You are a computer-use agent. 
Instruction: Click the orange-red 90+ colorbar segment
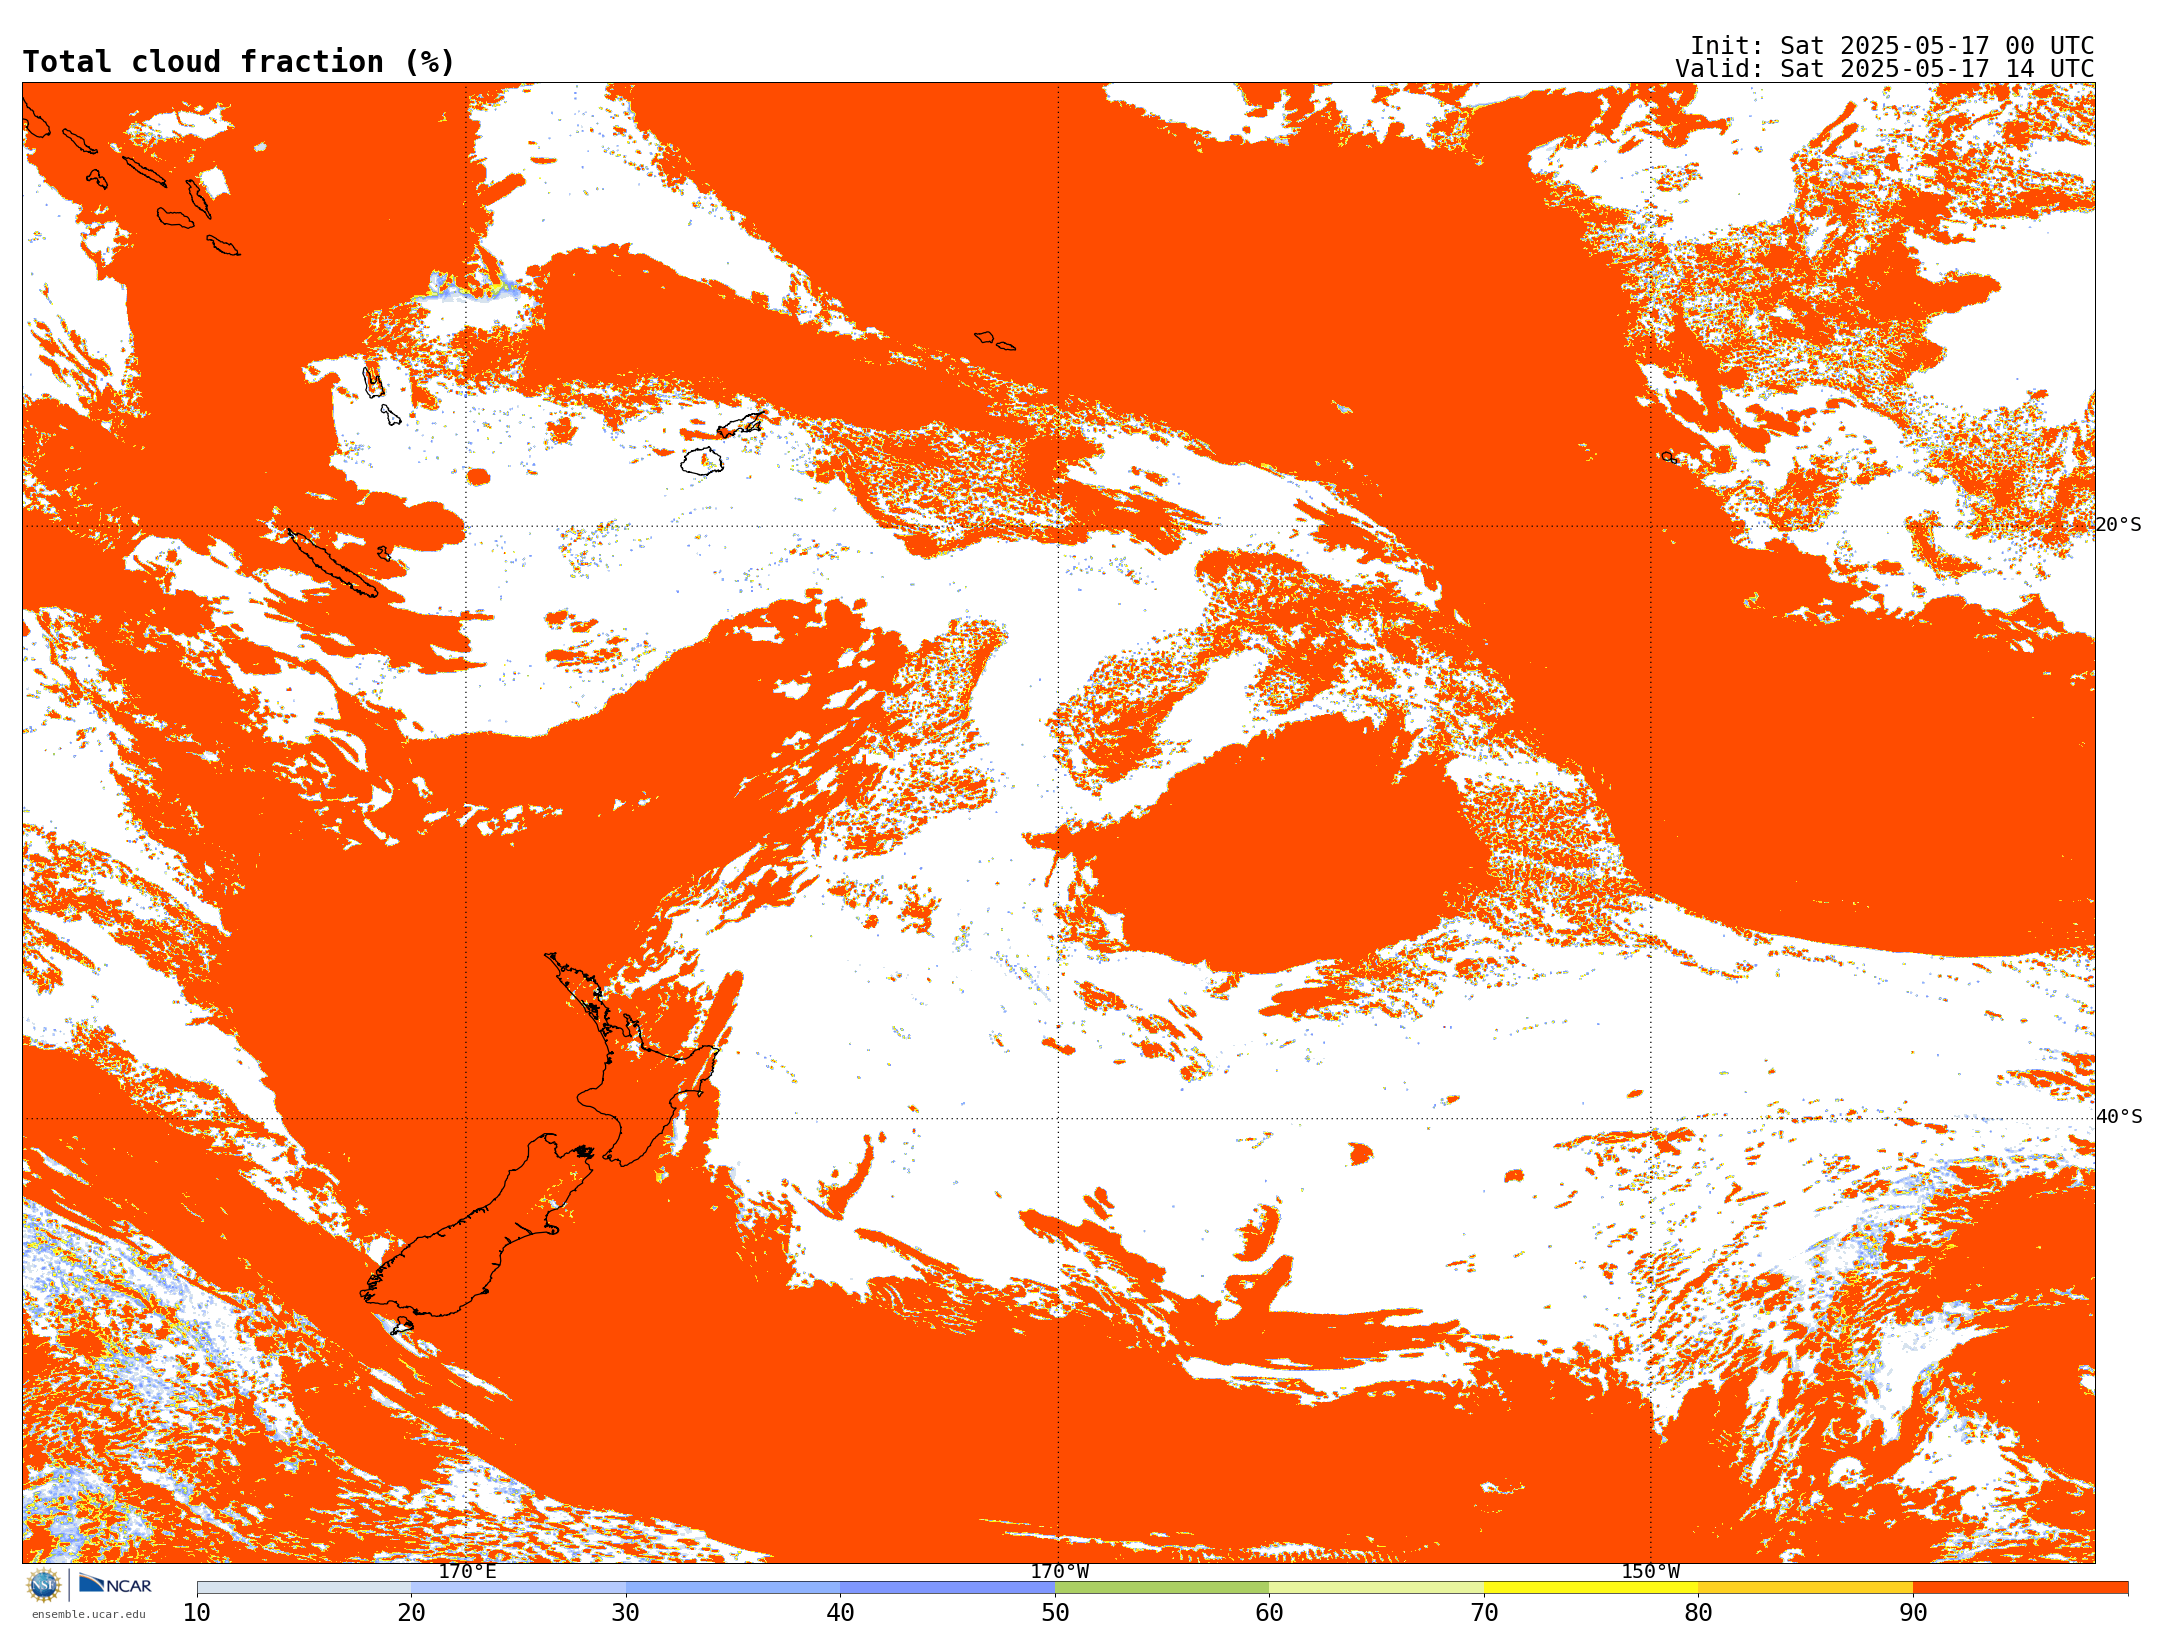[x=2020, y=1588]
